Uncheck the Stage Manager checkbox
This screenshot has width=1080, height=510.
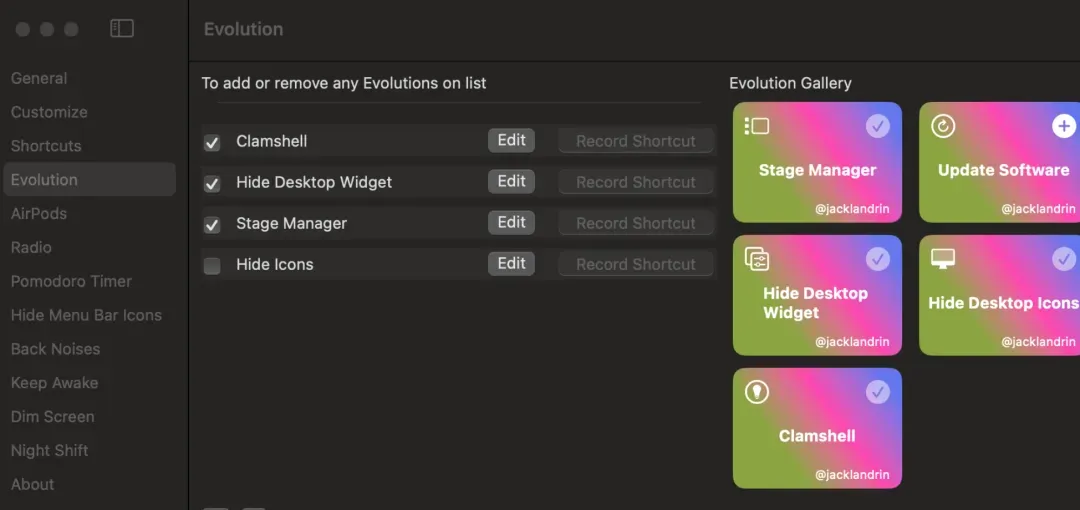pyautogui.click(x=212, y=225)
